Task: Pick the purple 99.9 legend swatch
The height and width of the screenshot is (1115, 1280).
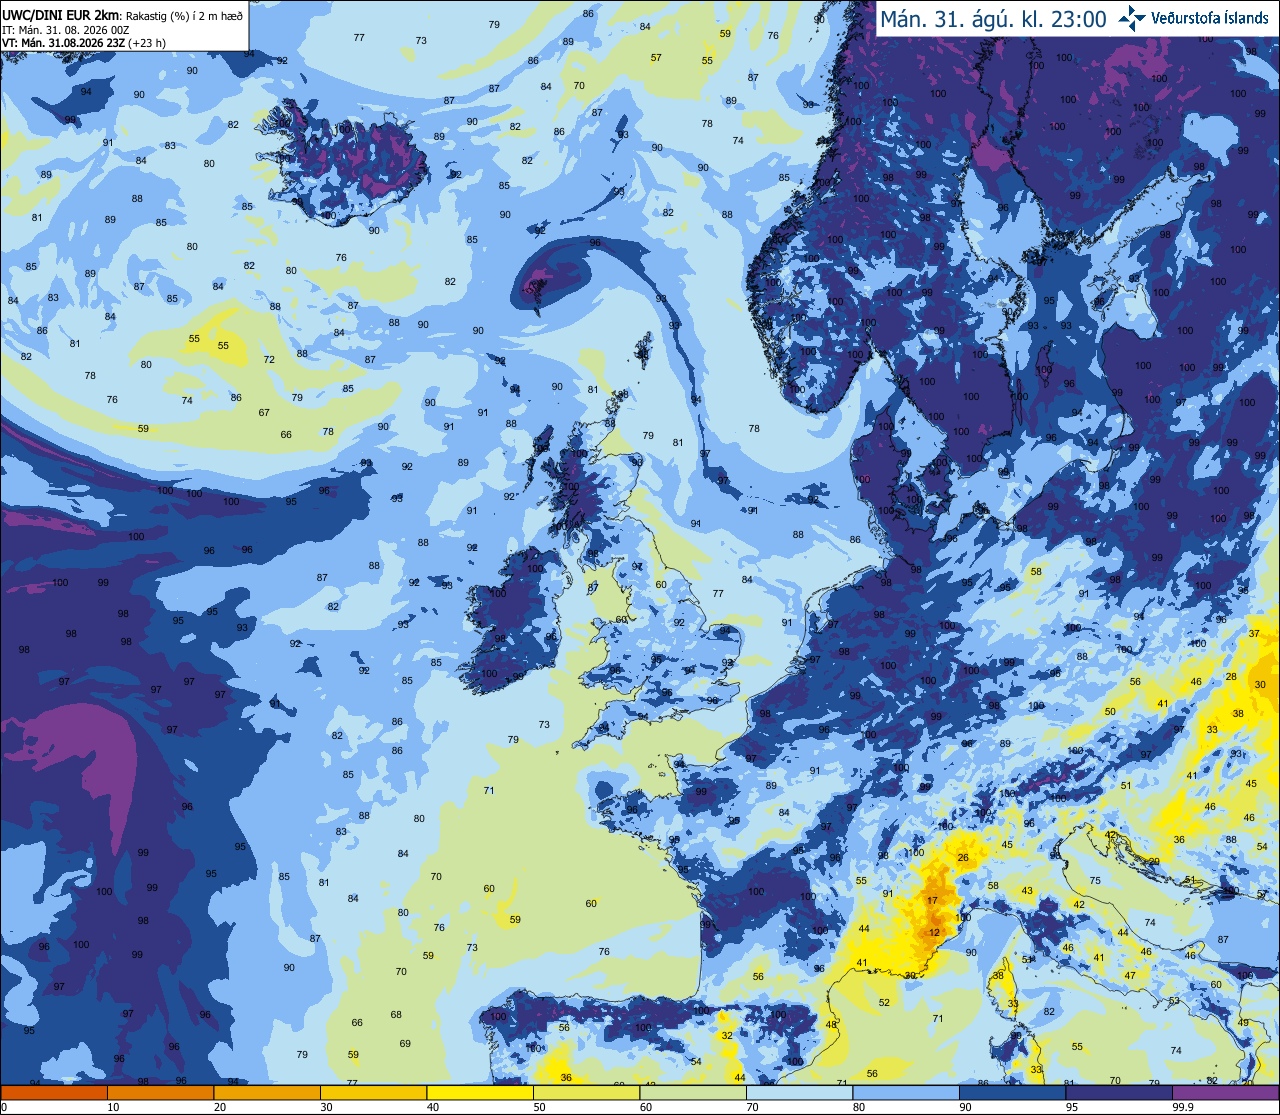Action: point(1225,1092)
